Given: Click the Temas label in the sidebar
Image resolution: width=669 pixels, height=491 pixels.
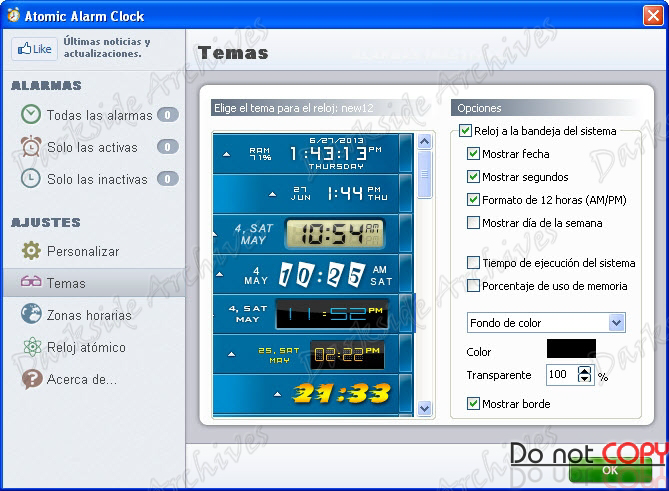Looking at the screenshot, I should click(66, 283).
